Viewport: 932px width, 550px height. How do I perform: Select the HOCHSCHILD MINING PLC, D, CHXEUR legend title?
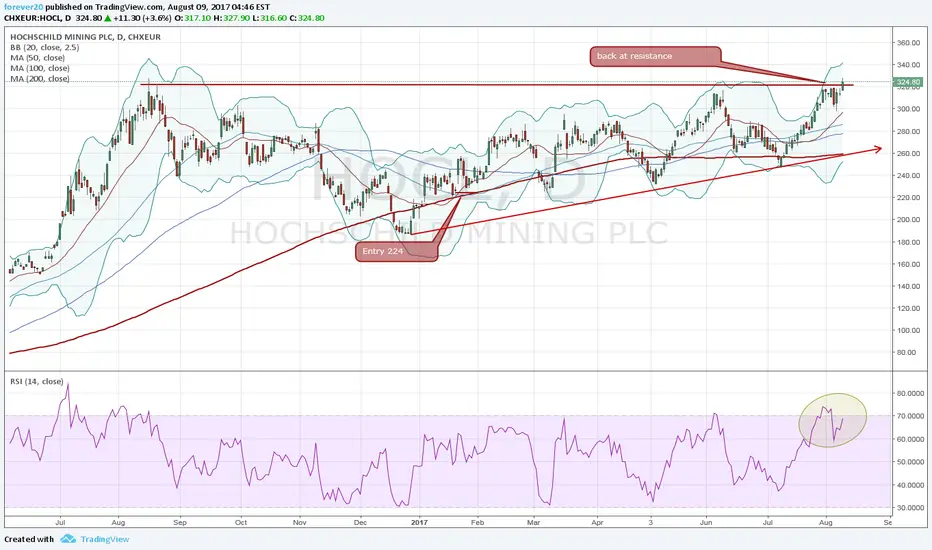click(85, 37)
